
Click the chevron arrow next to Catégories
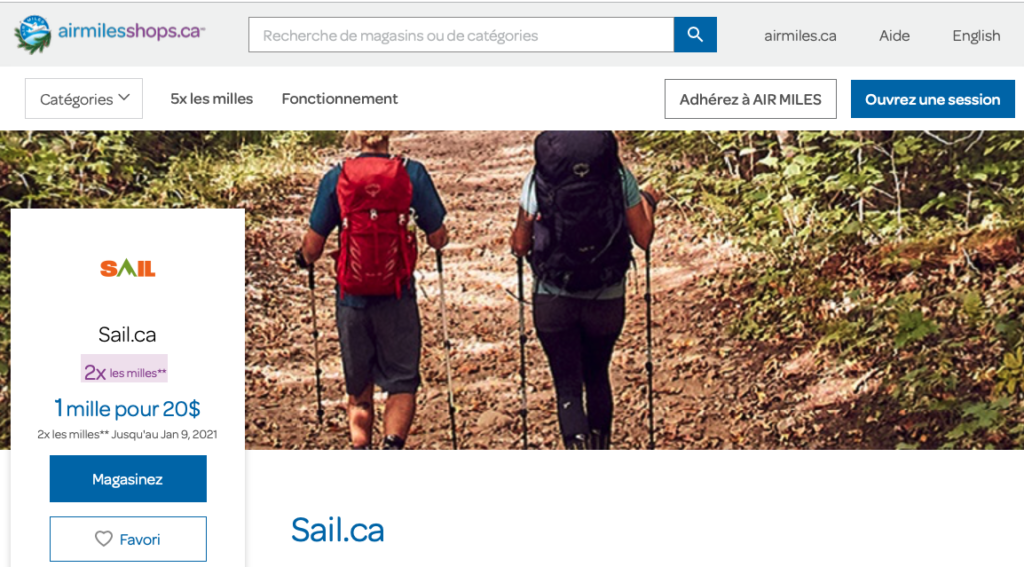(x=124, y=98)
